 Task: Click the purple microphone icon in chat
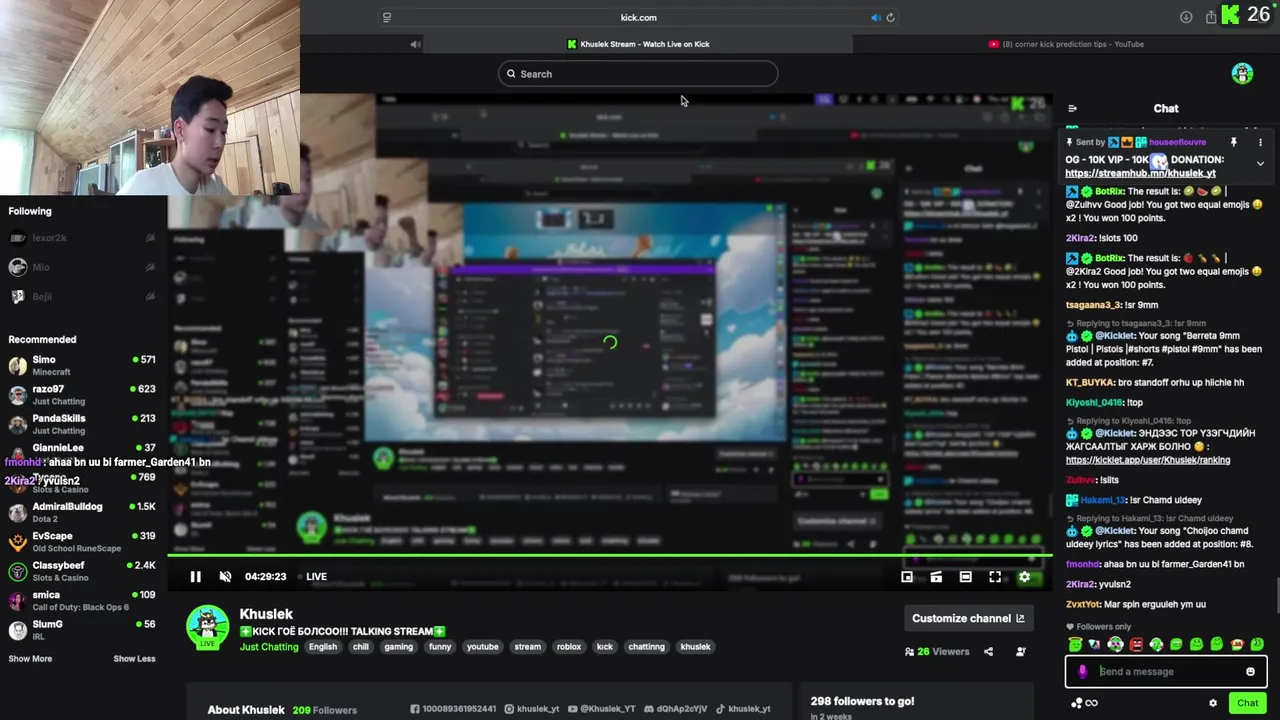[x=1082, y=672]
